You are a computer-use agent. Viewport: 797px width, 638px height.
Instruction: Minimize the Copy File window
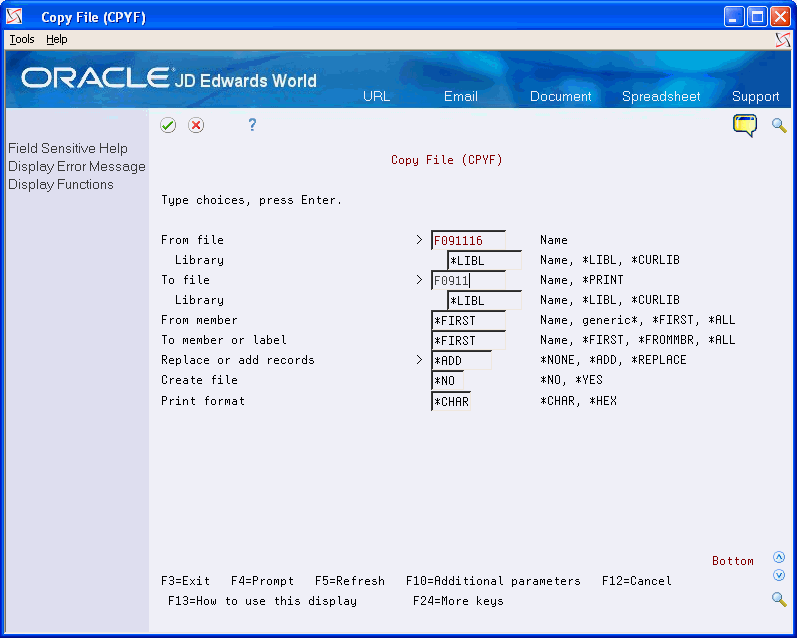pos(733,17)
